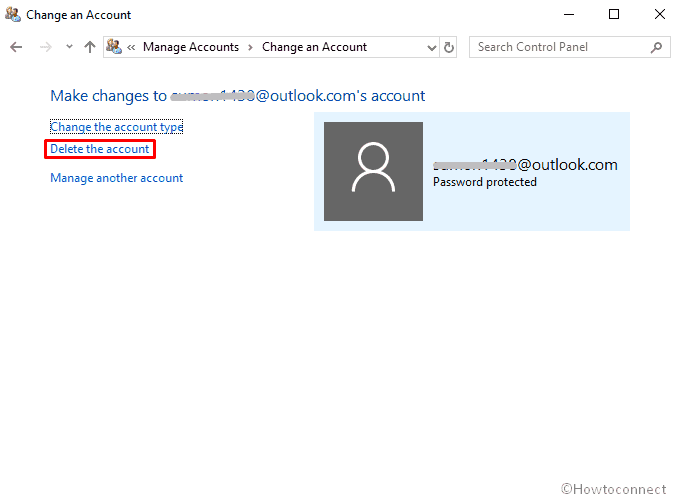Expand the breadcrumb overflow double chevron
The width and height of the screenshot is (676, 501).
[x=131, y=47]
